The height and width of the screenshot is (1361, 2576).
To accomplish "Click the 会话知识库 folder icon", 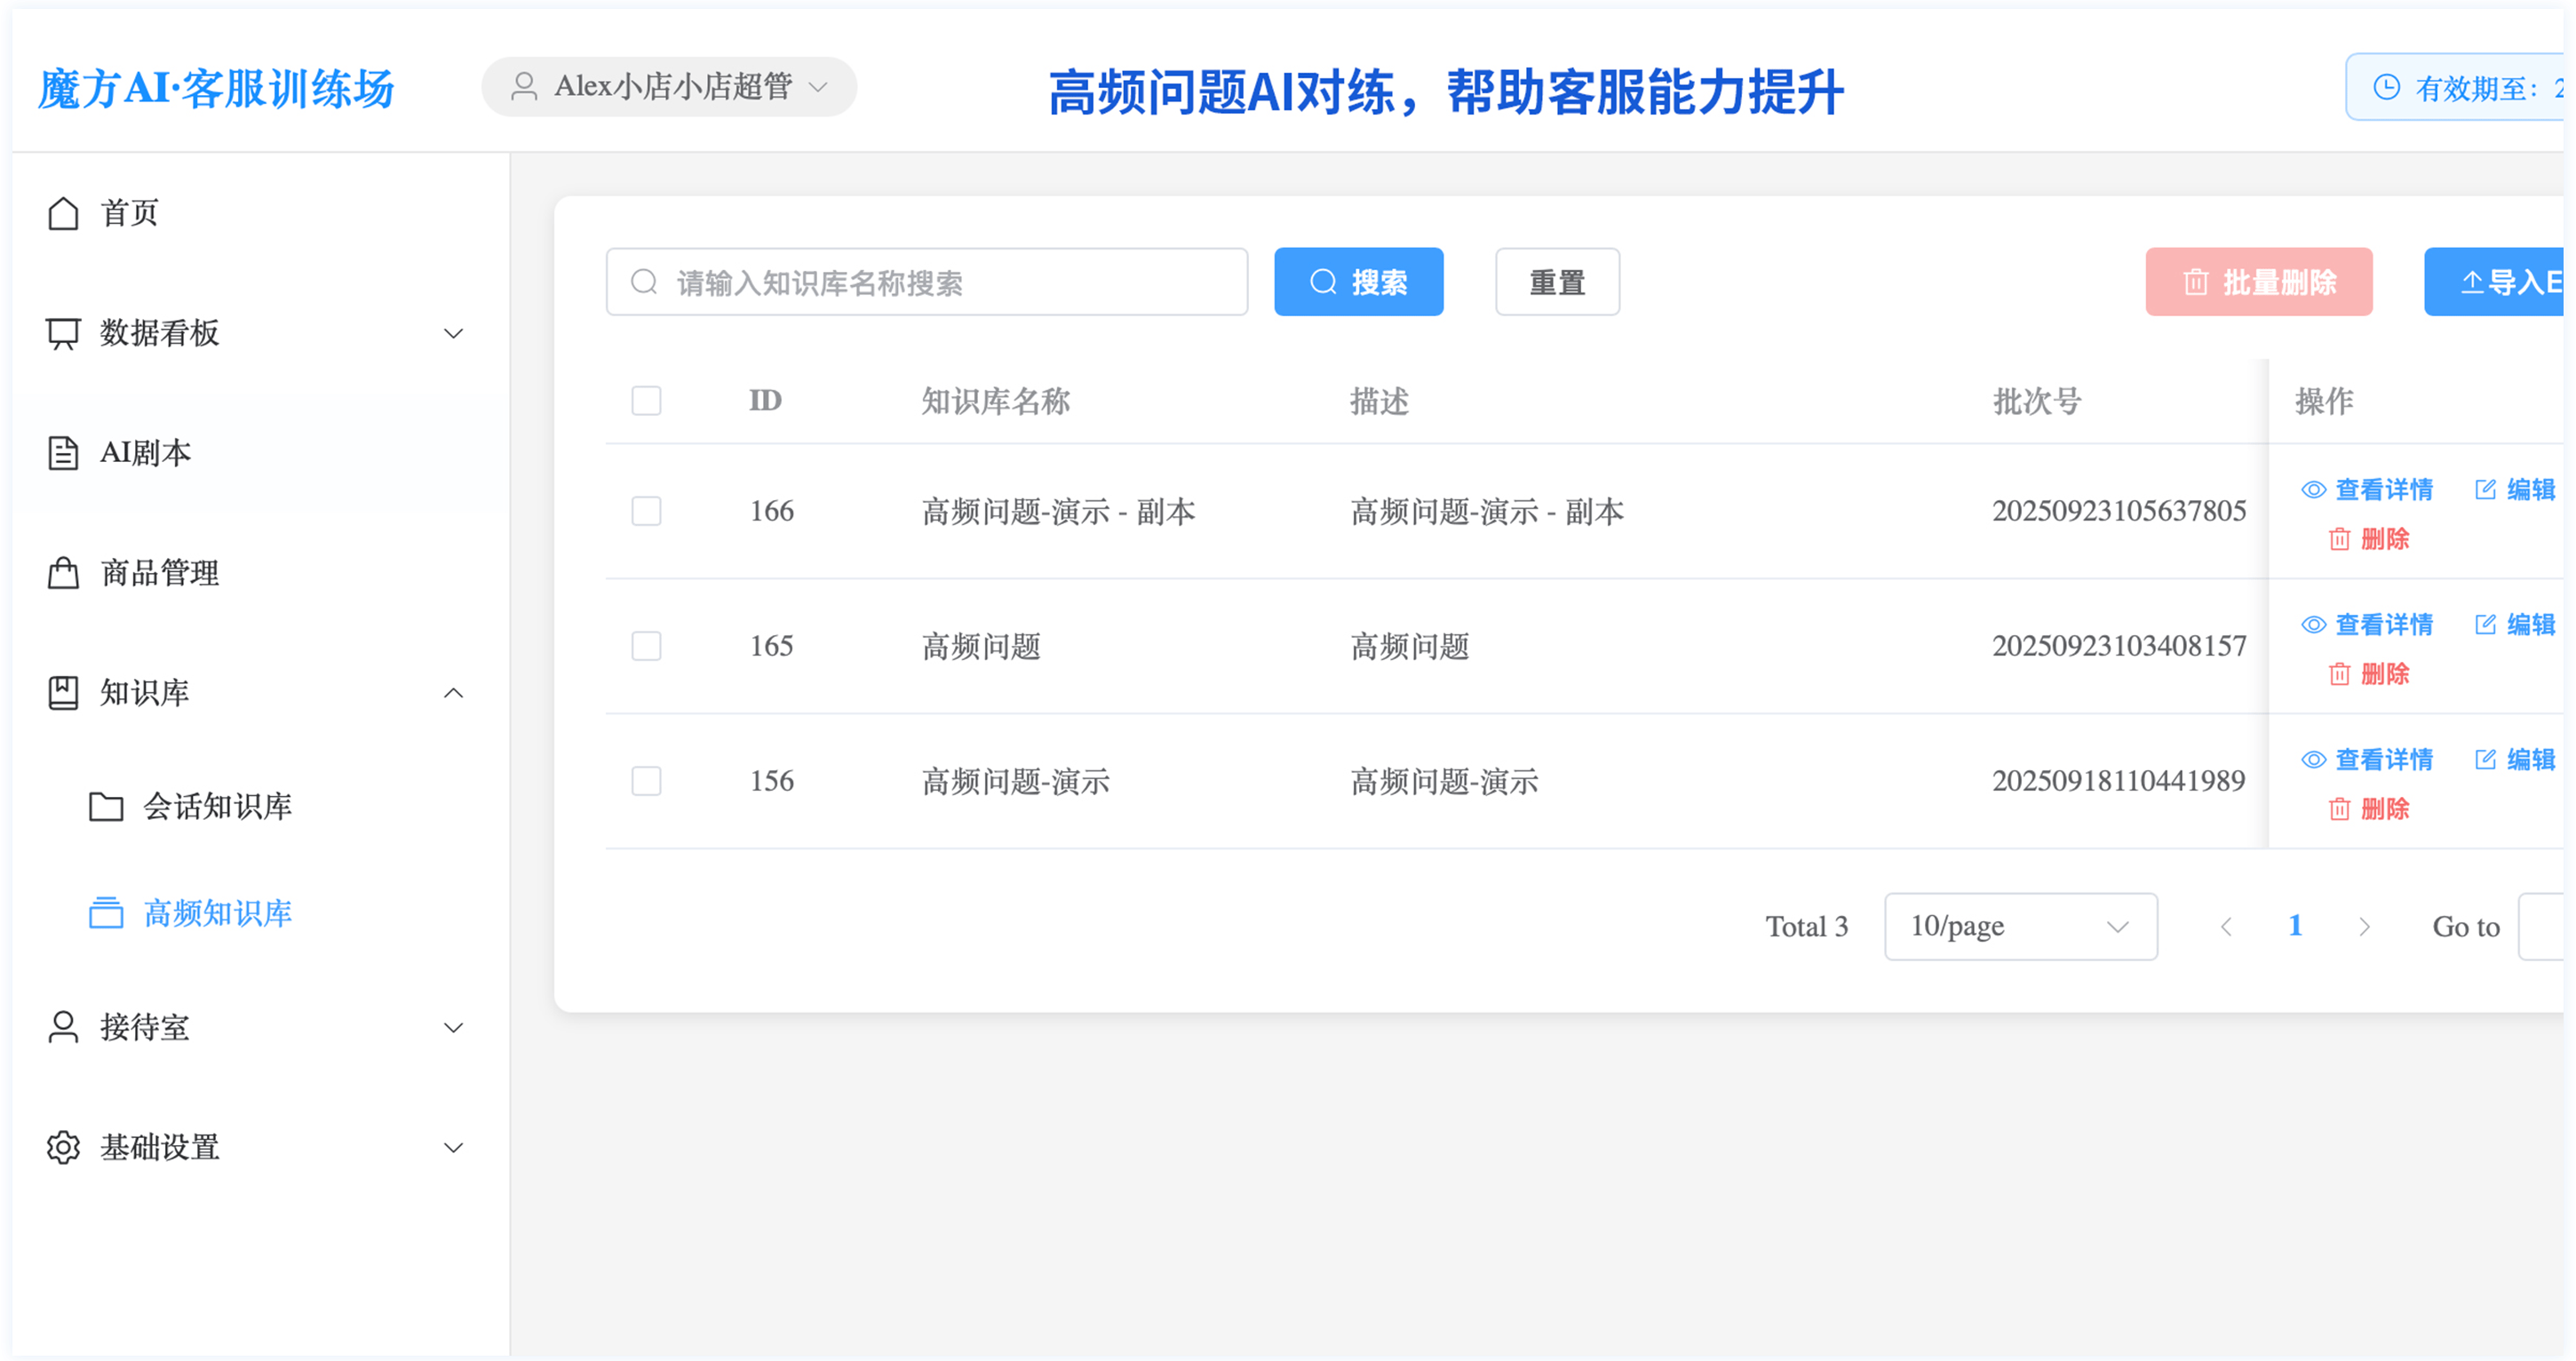I will (106, 806).
